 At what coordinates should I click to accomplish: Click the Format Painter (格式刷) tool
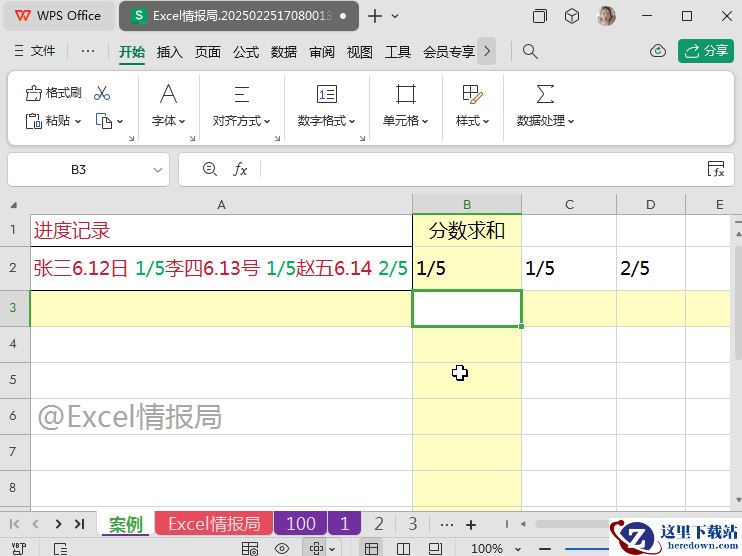(x=54, y=93)
